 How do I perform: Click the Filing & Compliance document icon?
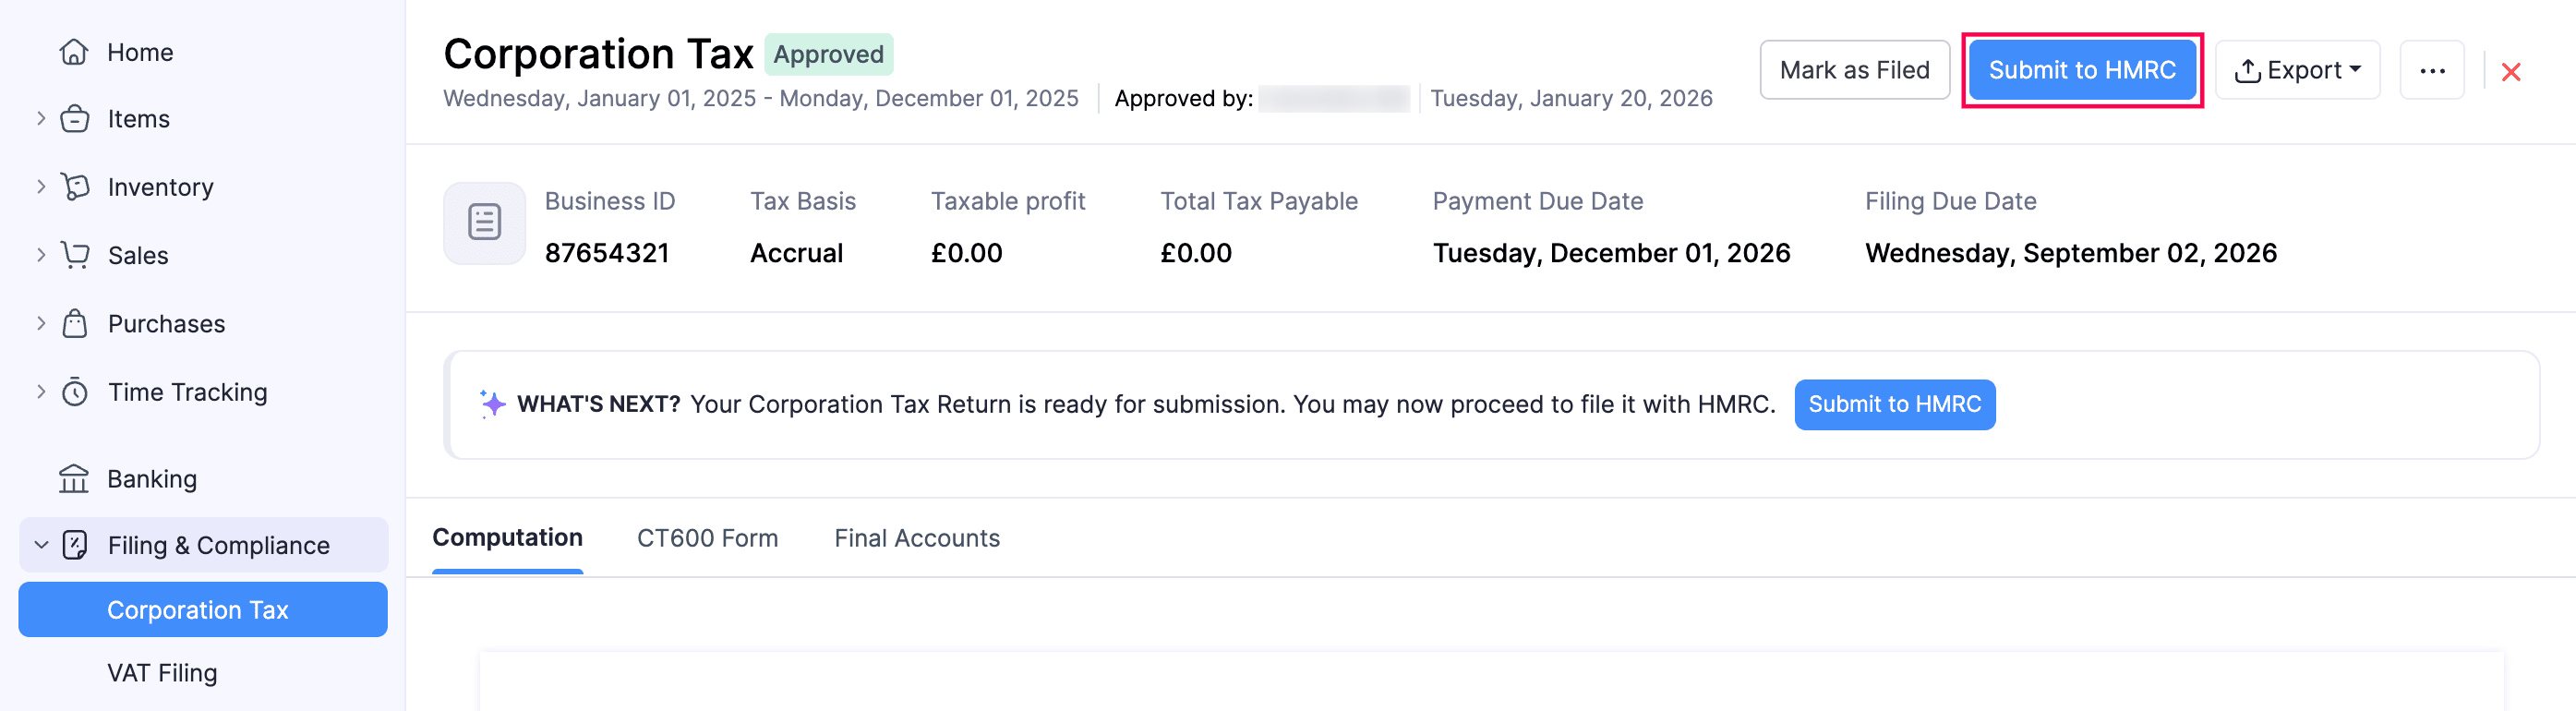tap(74, 545)
